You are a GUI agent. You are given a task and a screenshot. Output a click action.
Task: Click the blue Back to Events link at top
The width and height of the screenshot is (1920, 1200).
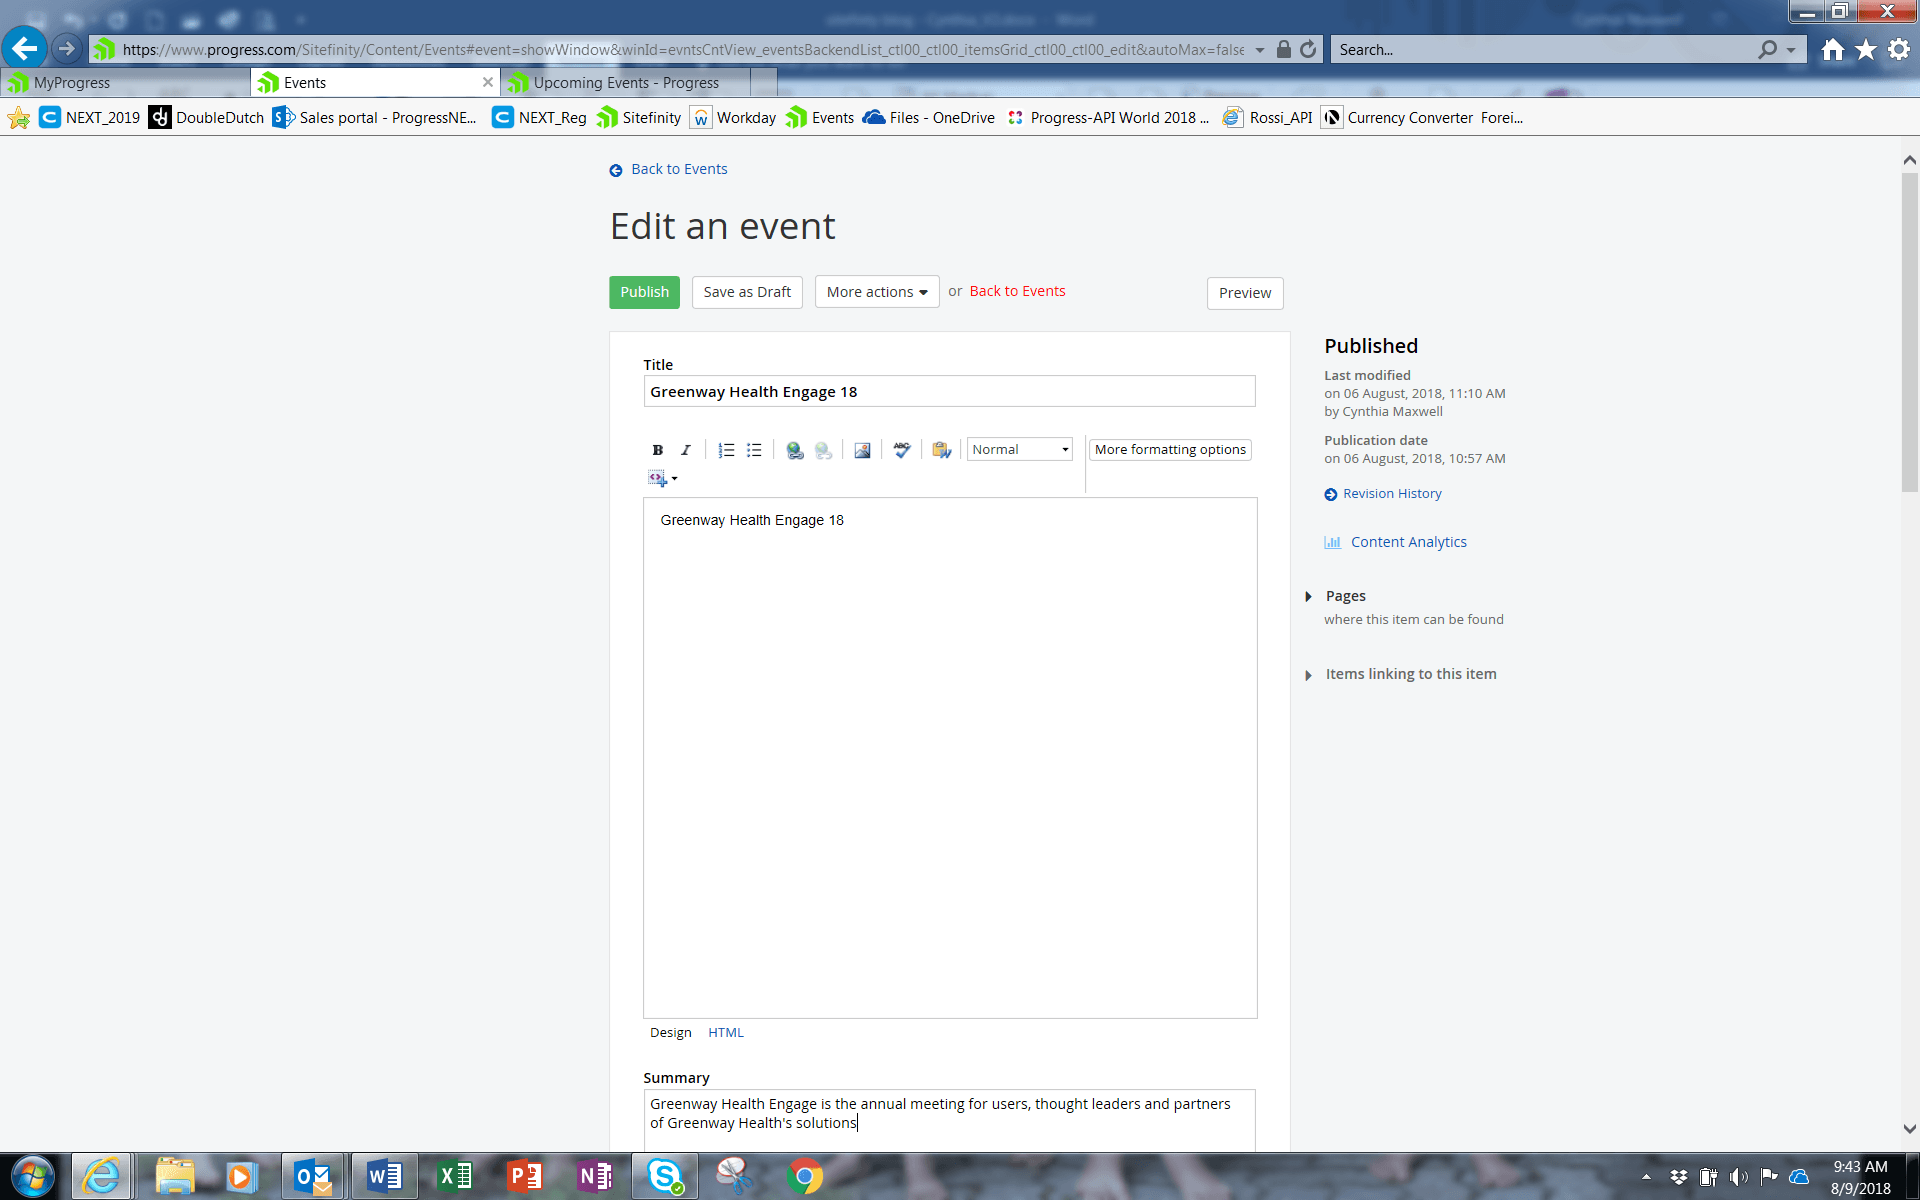[679, 169]
